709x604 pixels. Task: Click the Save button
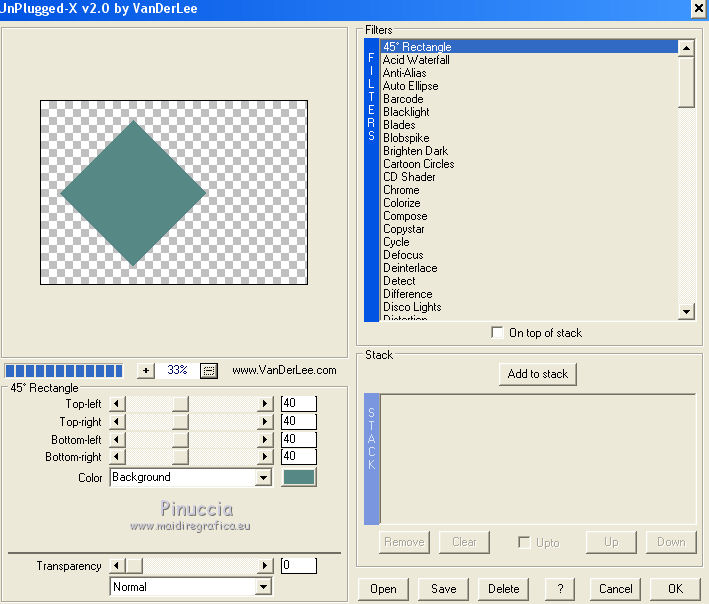[443, 589]
